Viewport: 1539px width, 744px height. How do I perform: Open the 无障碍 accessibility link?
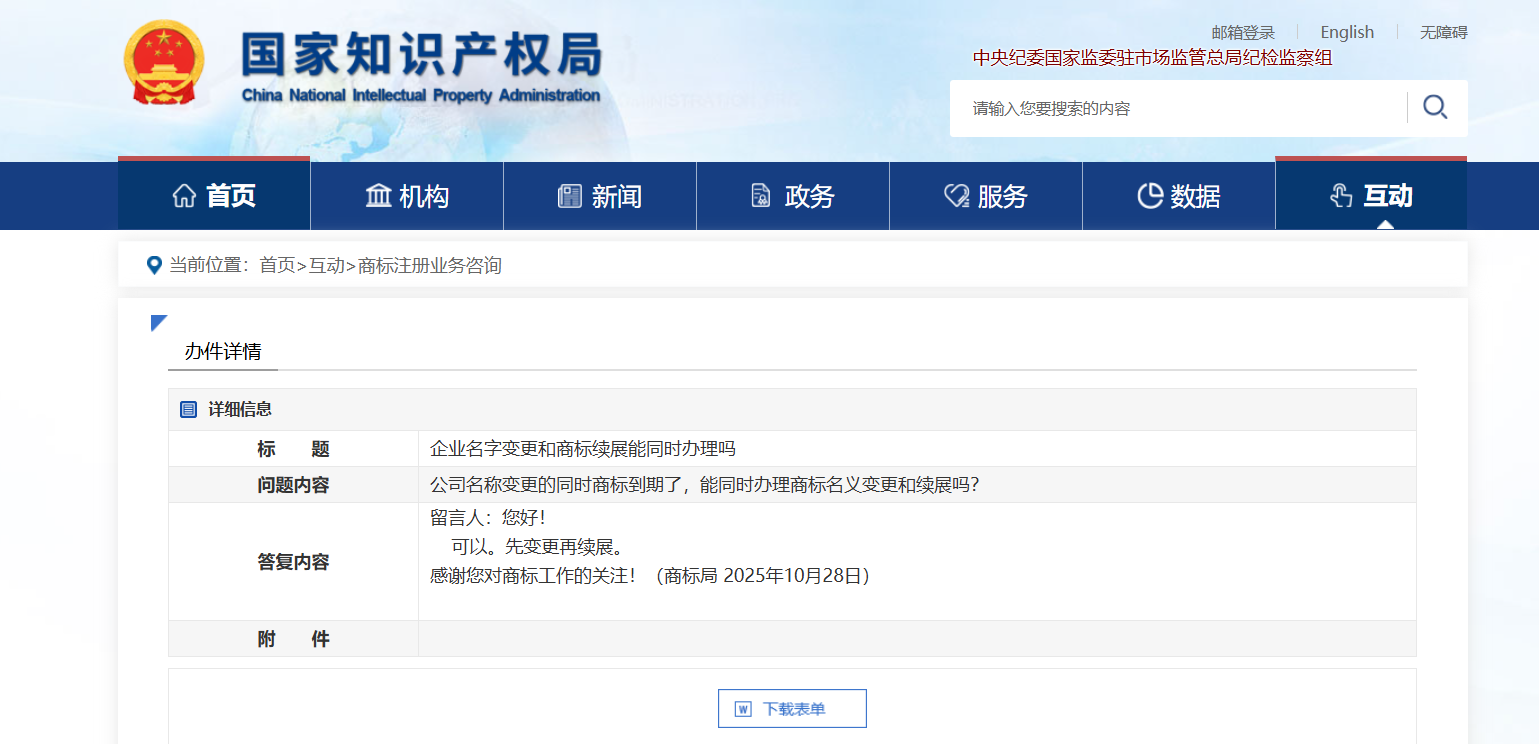click(1443, 32)
